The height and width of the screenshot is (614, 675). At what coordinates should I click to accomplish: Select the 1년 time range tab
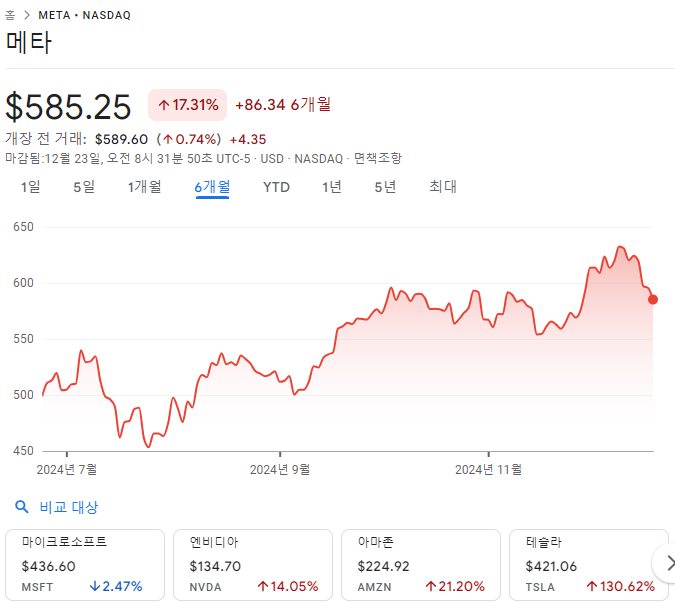[332, 187]
